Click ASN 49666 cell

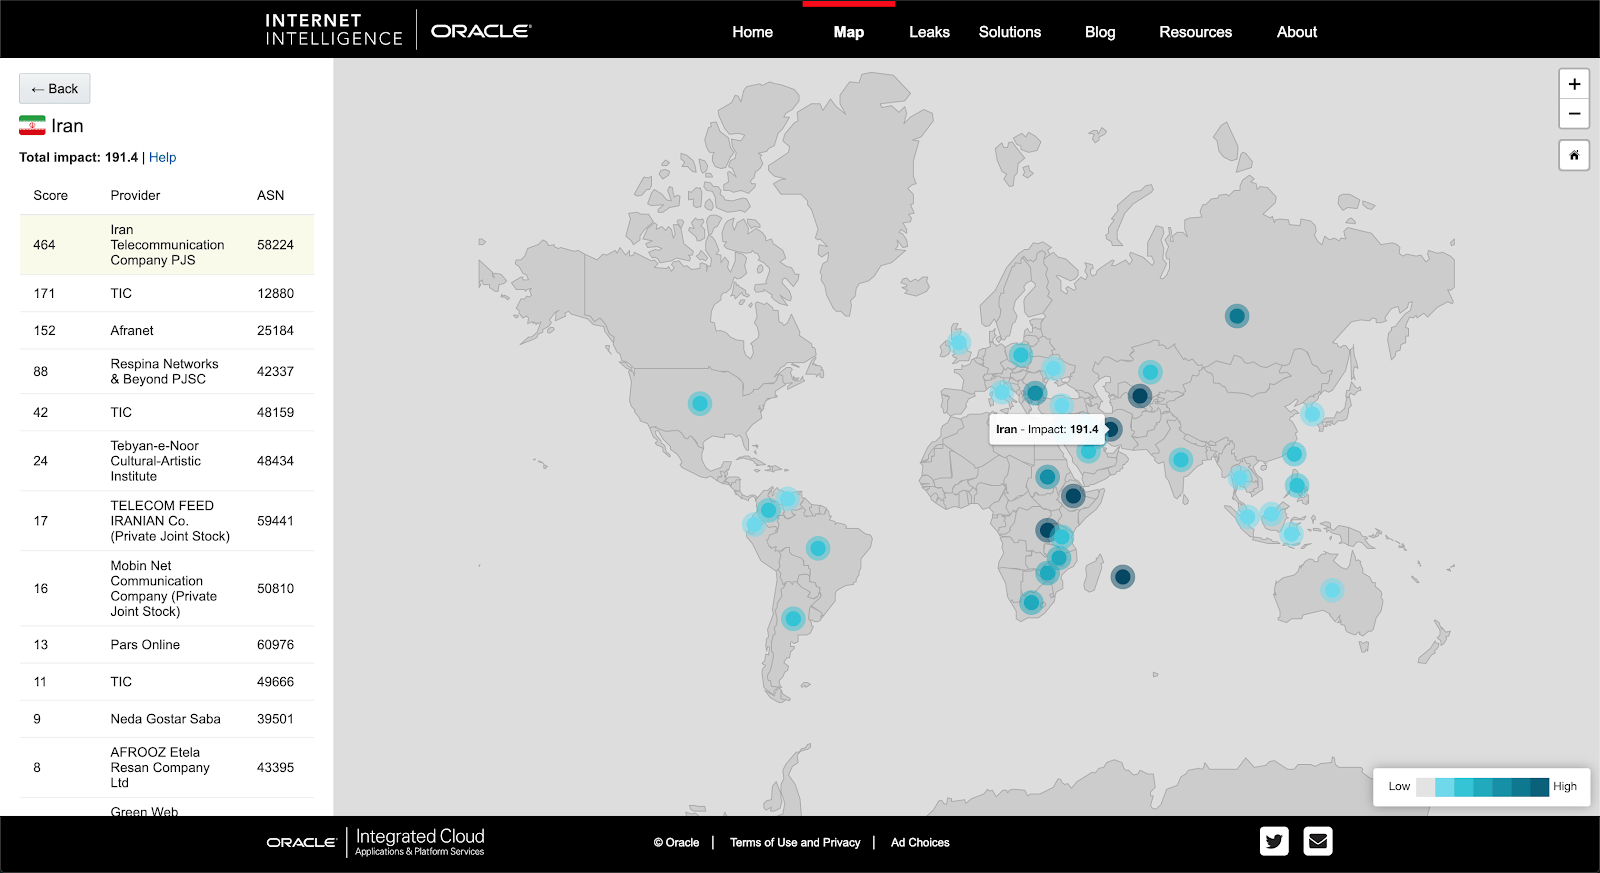pos(275,682)
